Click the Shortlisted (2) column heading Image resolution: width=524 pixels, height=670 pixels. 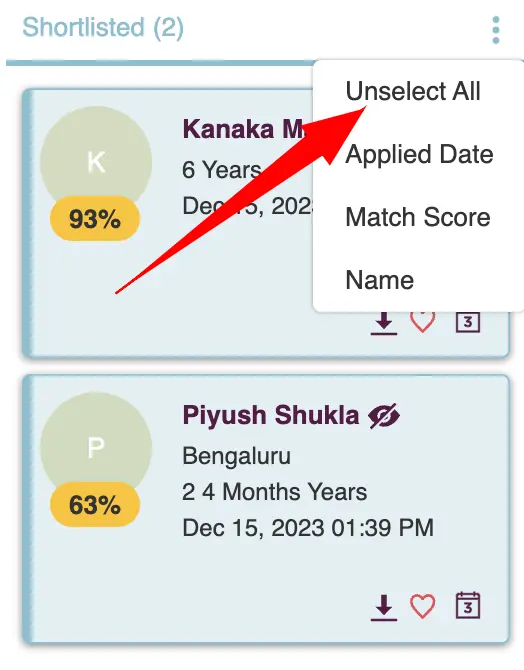[x=103, y=27]
